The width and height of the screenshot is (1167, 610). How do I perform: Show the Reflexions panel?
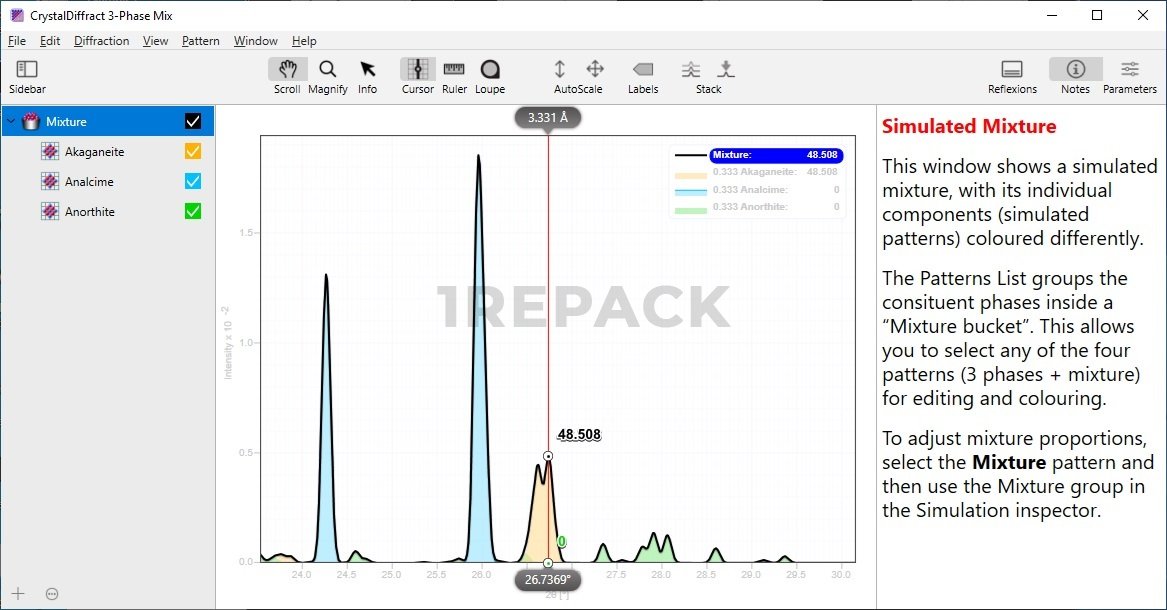click(1012, 70)
